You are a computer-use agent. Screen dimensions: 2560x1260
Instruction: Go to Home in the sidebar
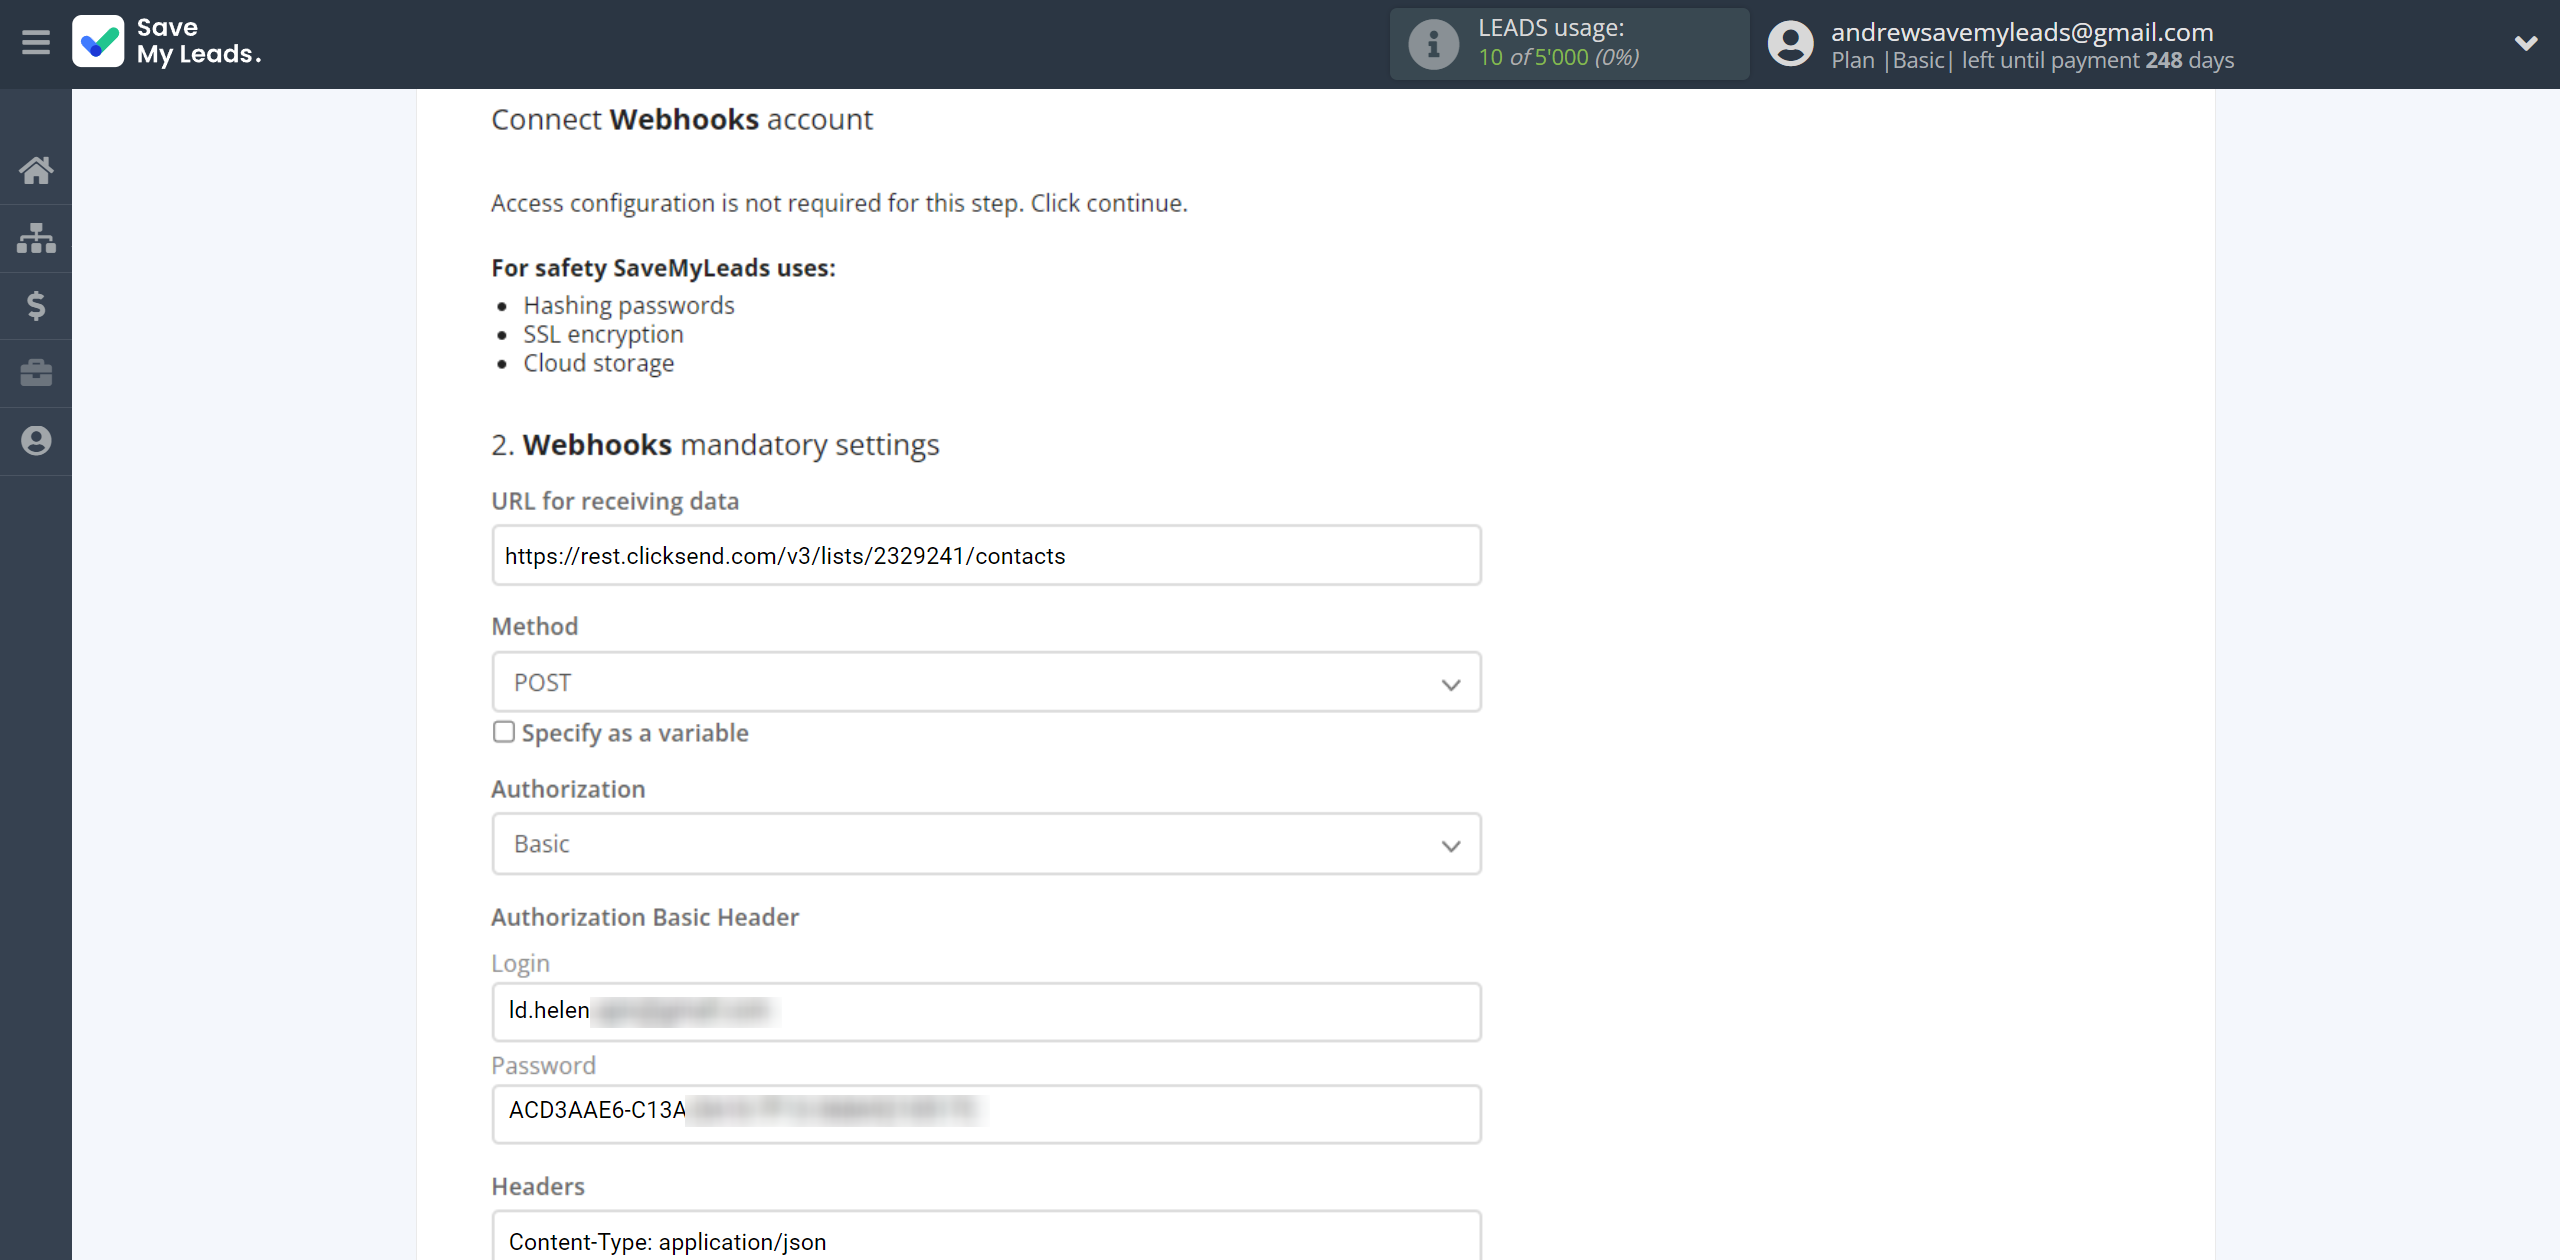pyautogui.click(x=36, y=170)
